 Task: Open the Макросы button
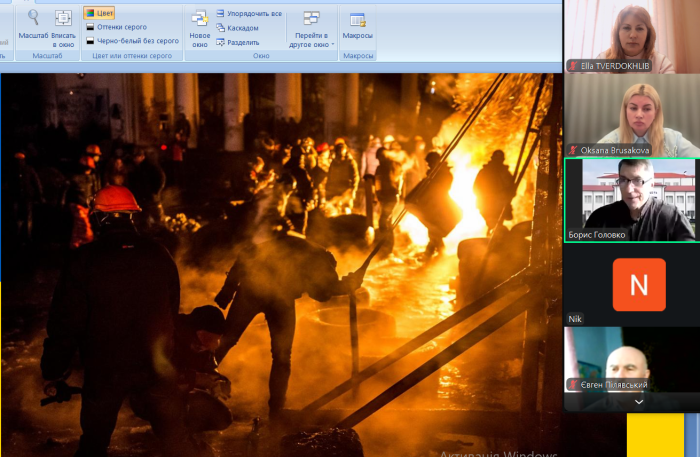point(358,26)
